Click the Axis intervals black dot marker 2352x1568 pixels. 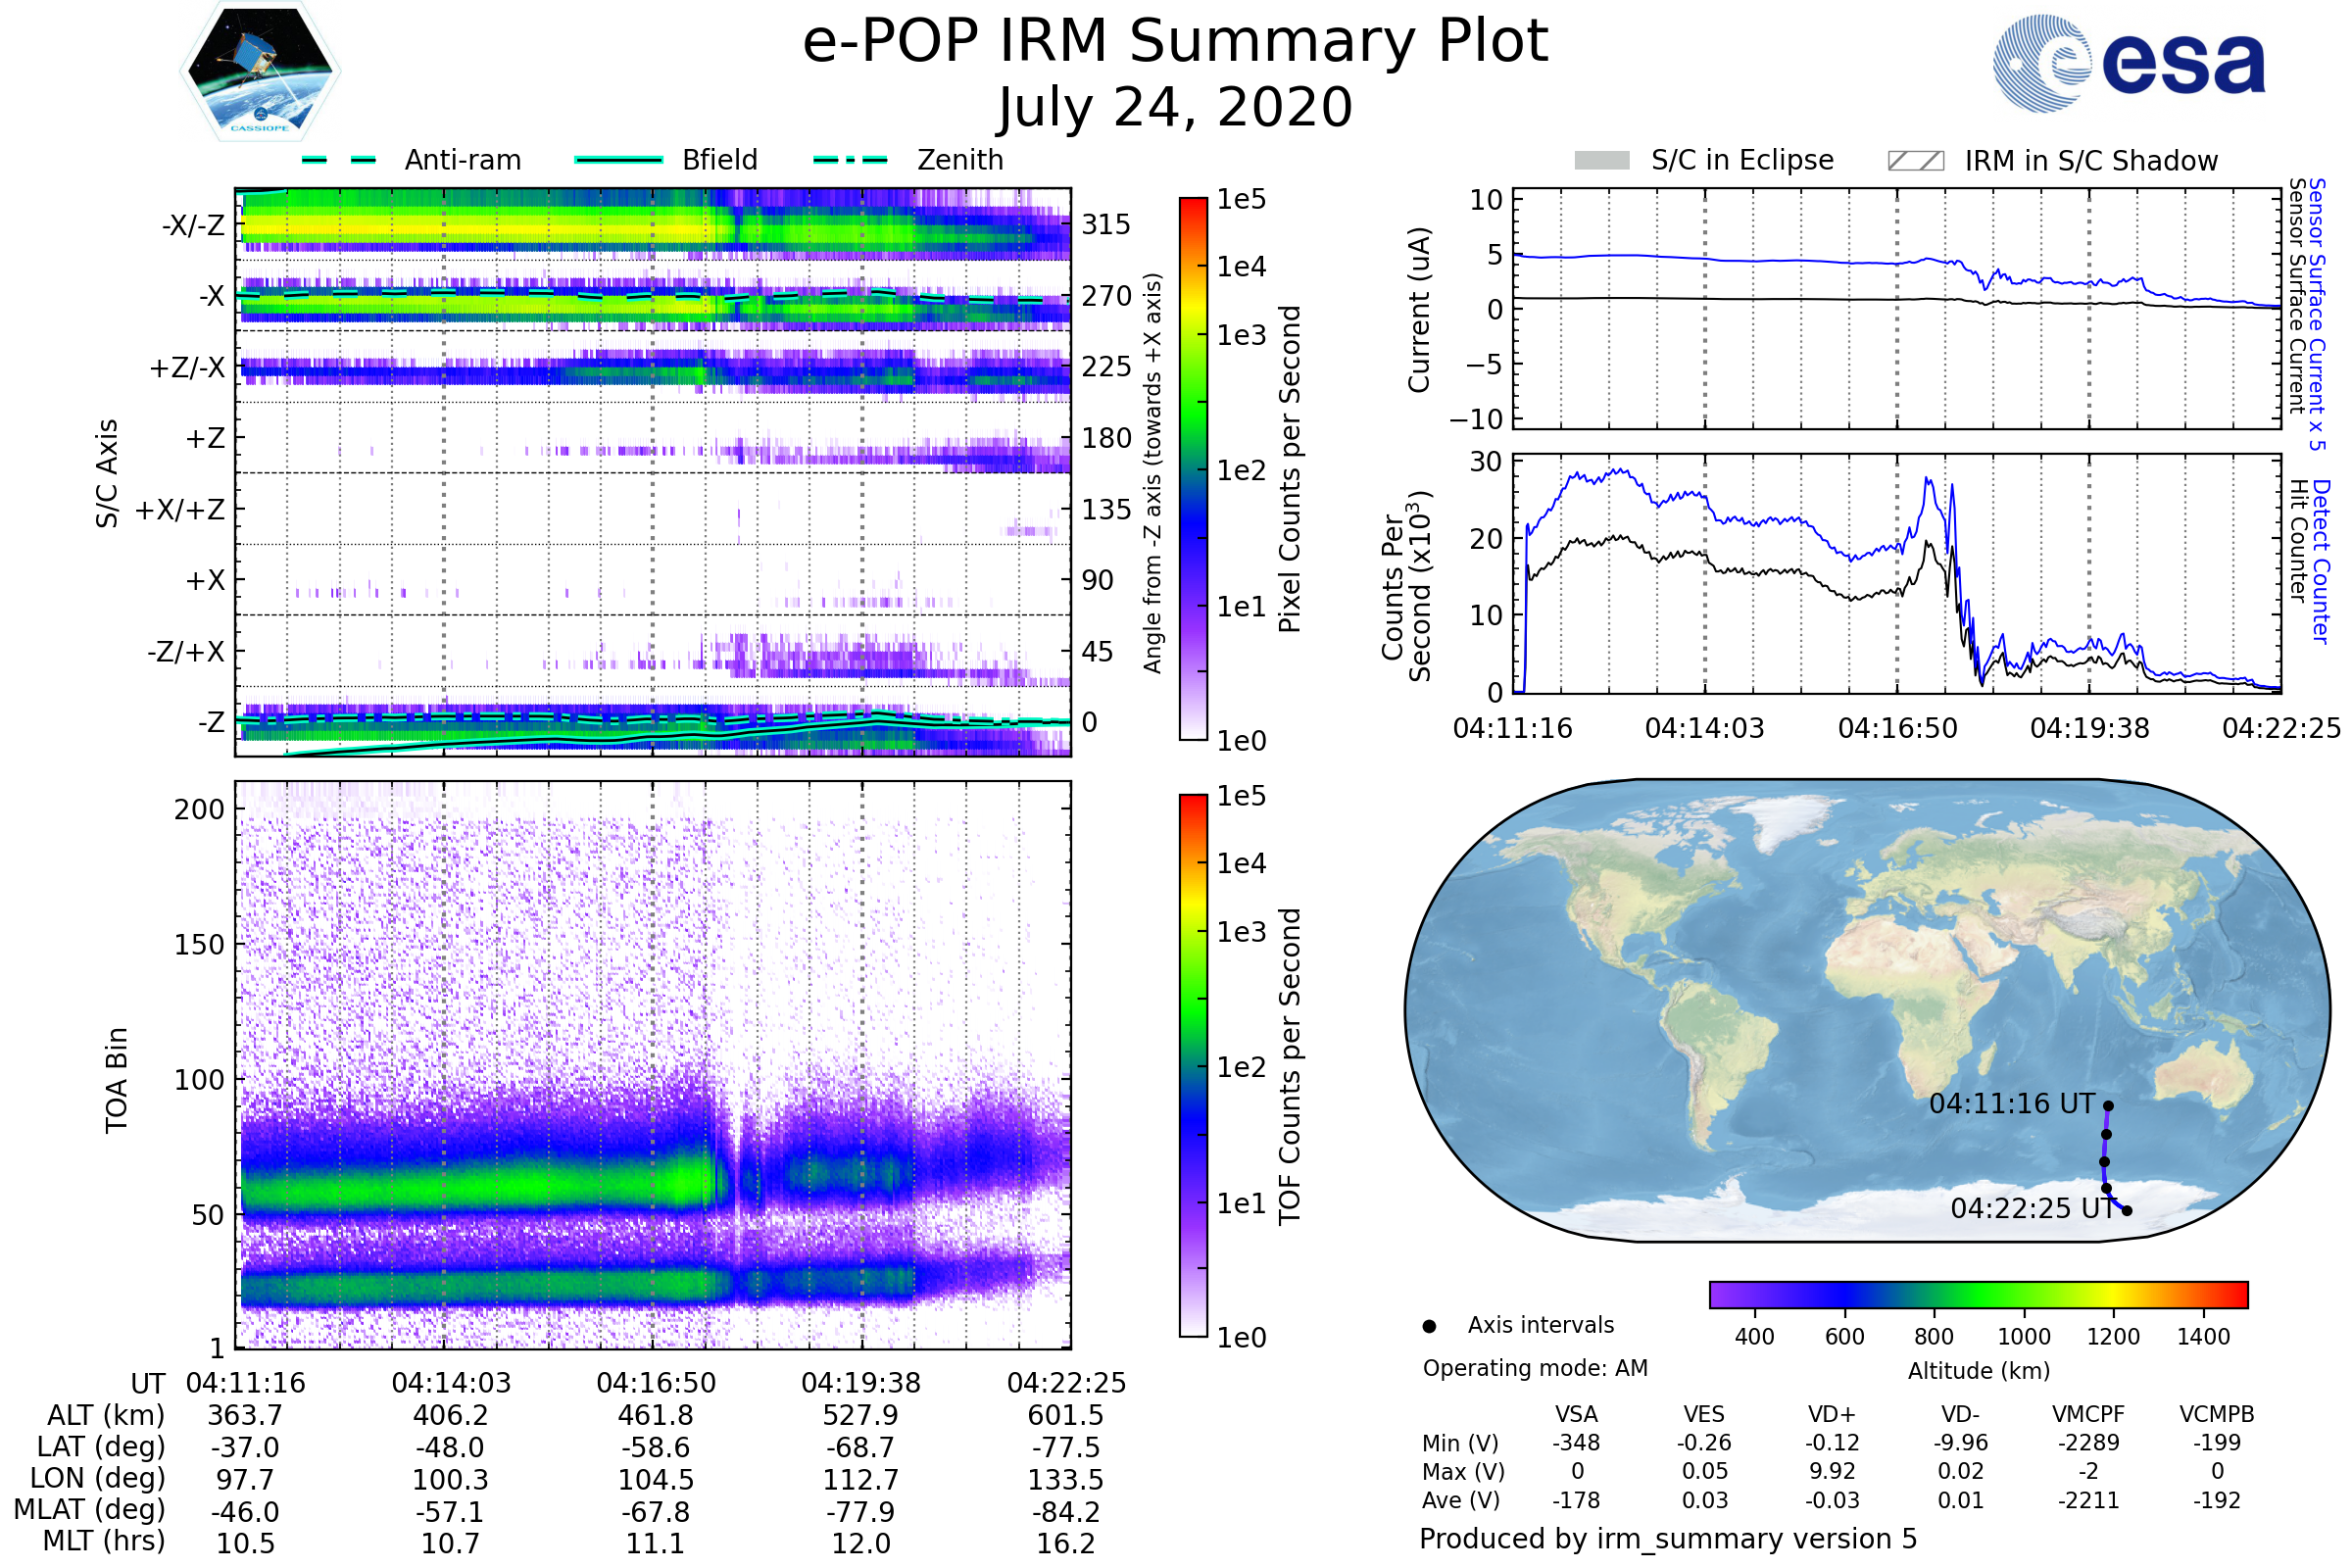pos(1429,1326)
